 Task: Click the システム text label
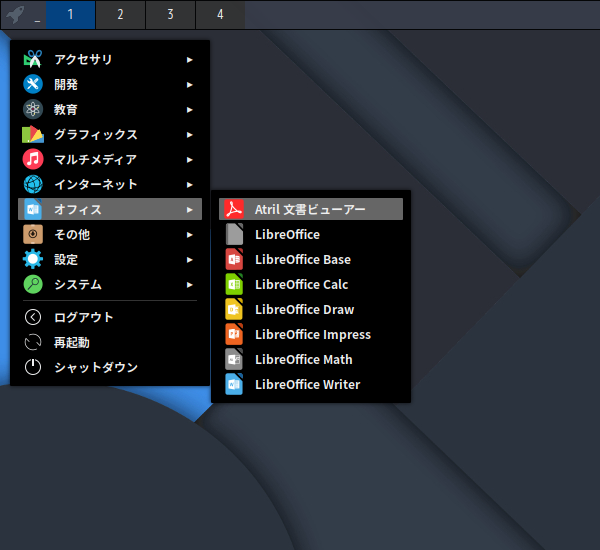(78, 284)
